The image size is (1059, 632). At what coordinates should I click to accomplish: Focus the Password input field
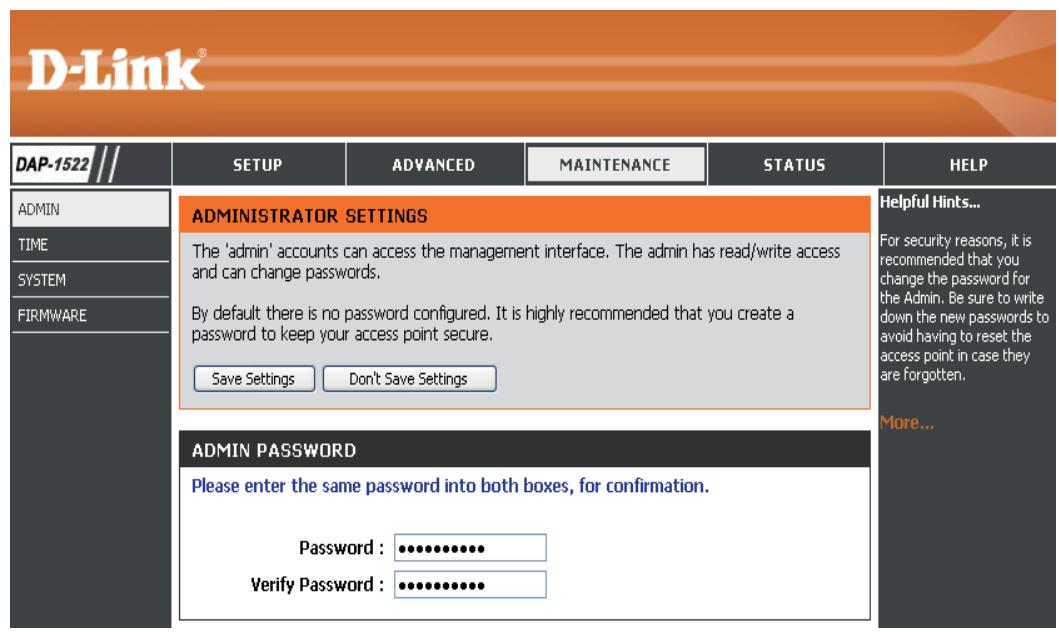(470, 548)
